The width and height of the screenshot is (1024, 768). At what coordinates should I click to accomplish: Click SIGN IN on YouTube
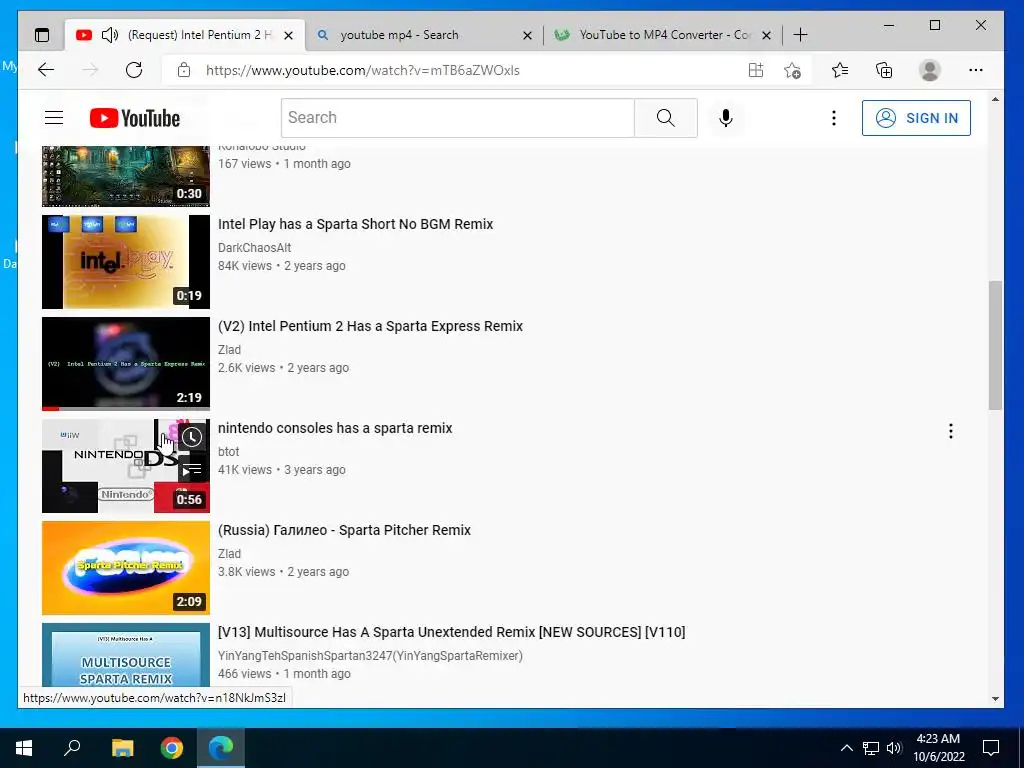tap(916, 118)
